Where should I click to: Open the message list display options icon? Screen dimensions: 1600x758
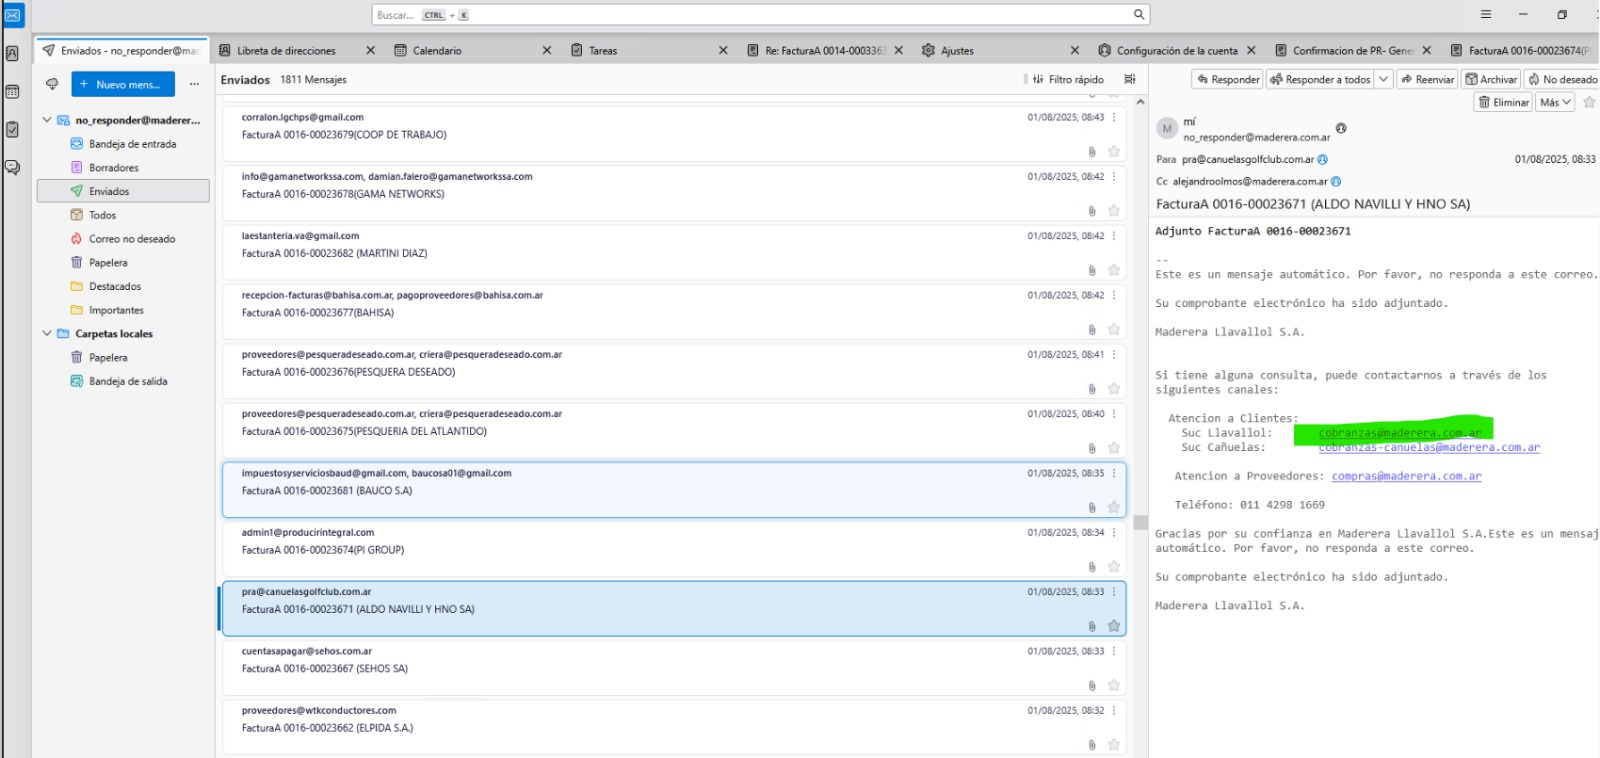(1130, 79)
